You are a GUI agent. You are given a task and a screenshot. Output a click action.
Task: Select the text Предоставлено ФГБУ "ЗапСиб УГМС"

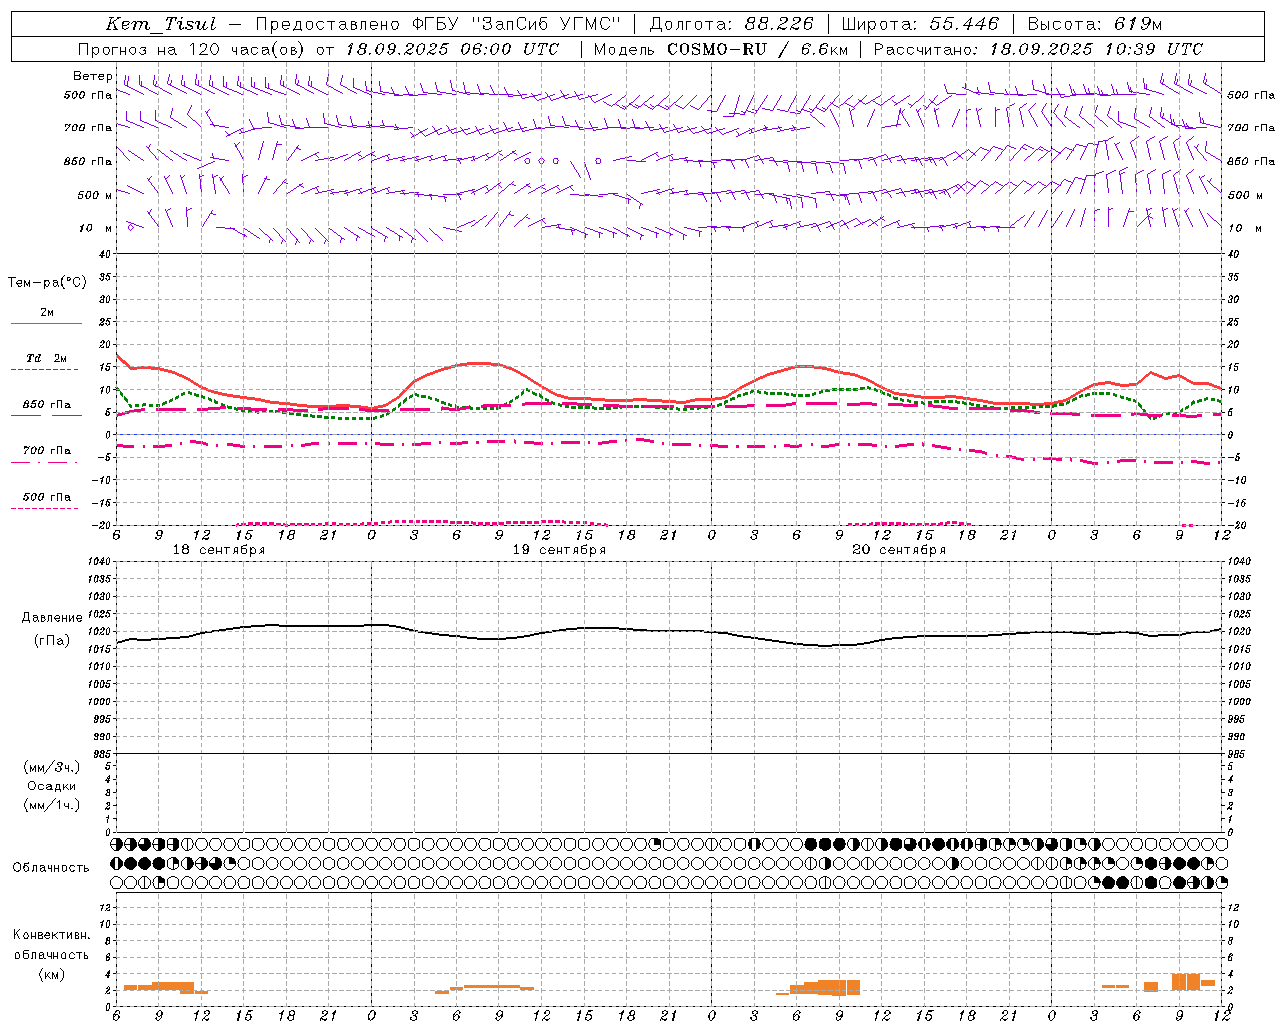point(438,24)
